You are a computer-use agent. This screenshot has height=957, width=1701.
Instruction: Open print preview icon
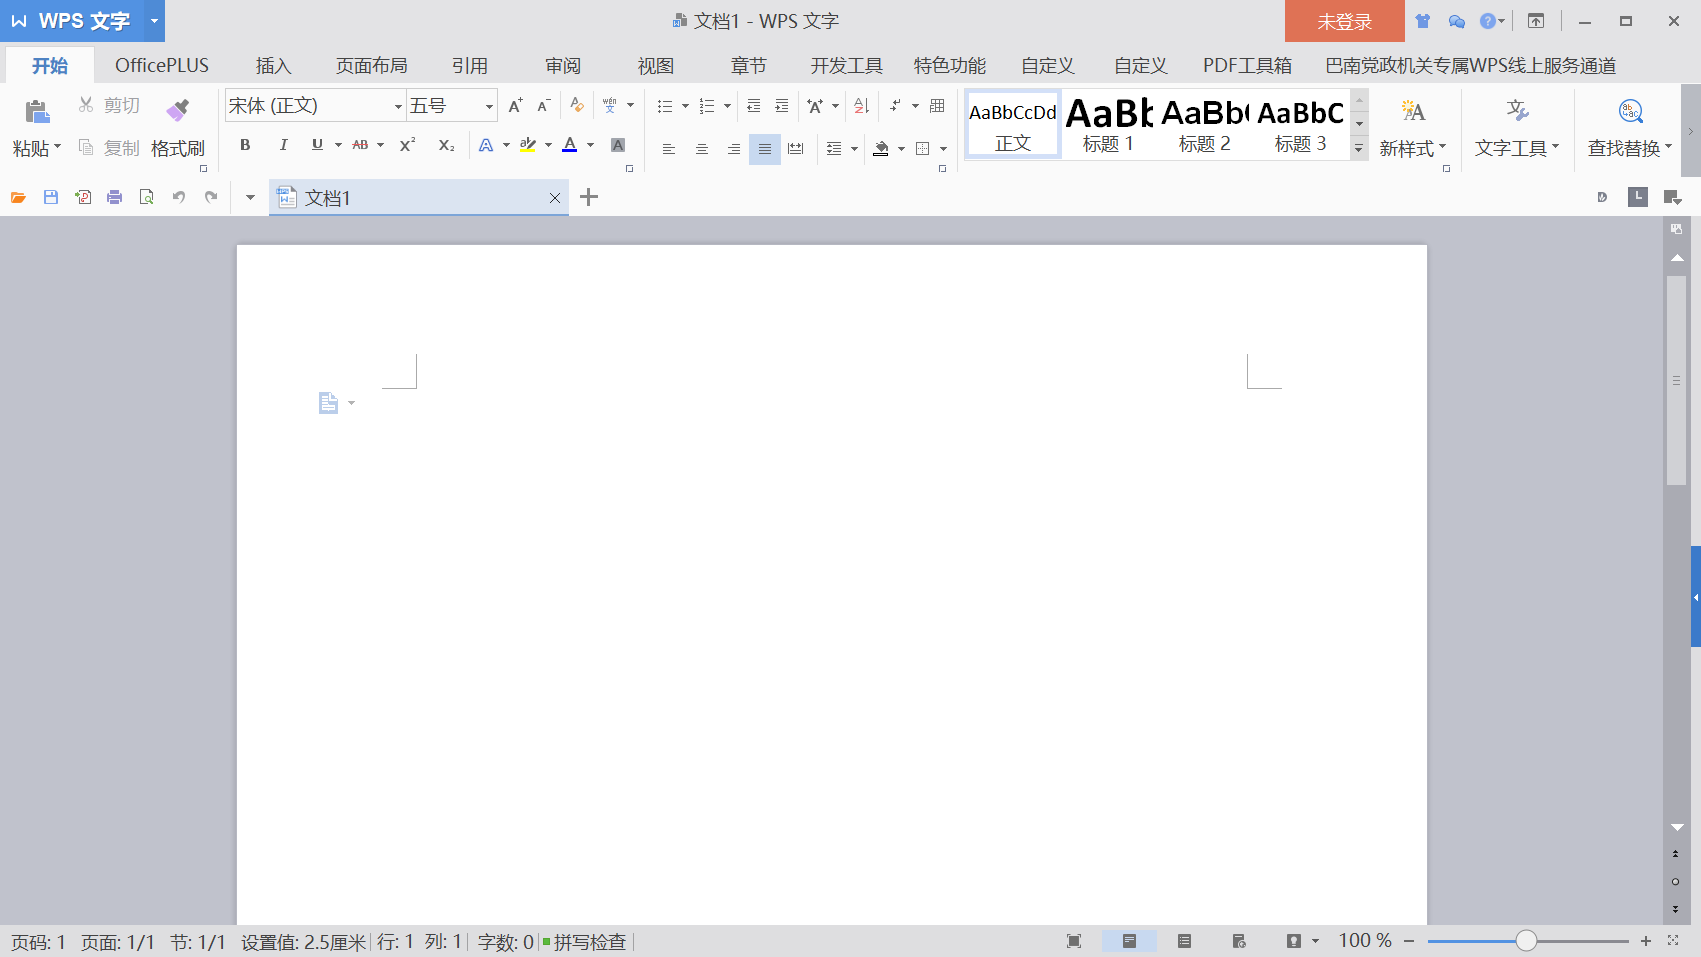point(147,197)
